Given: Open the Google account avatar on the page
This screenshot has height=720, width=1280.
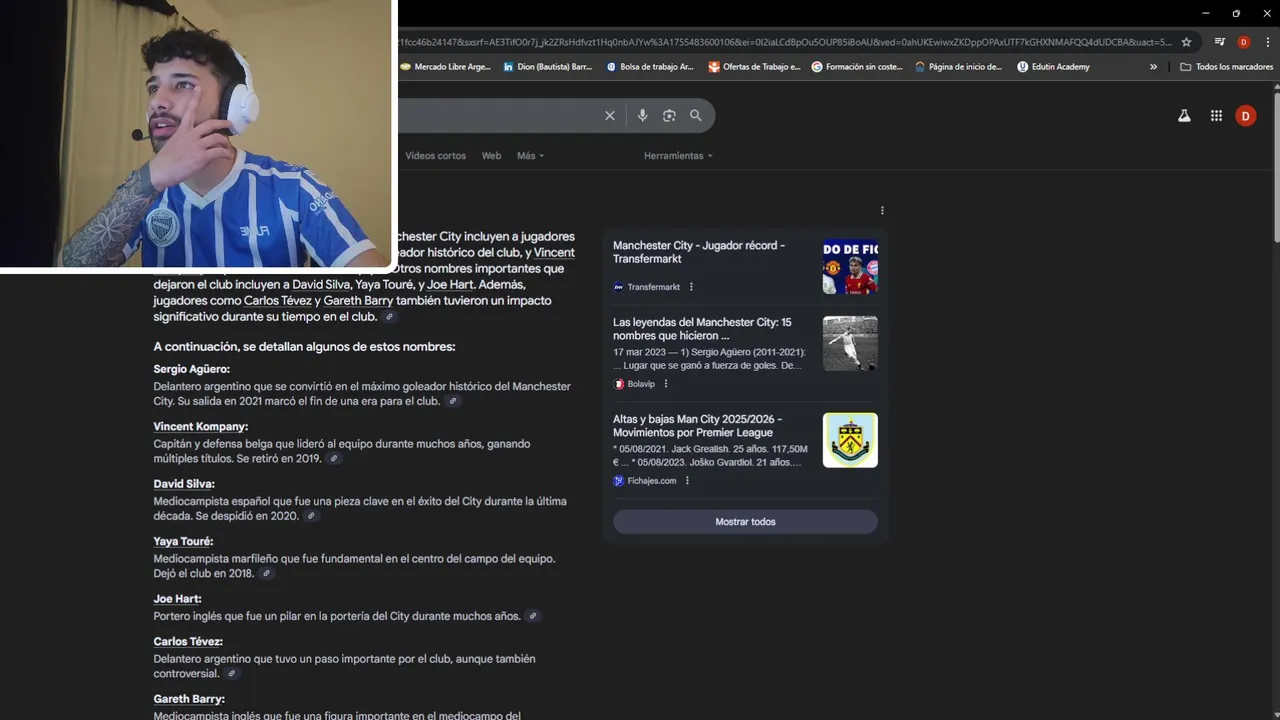Looking at the screenshot, I should 1245,116.
